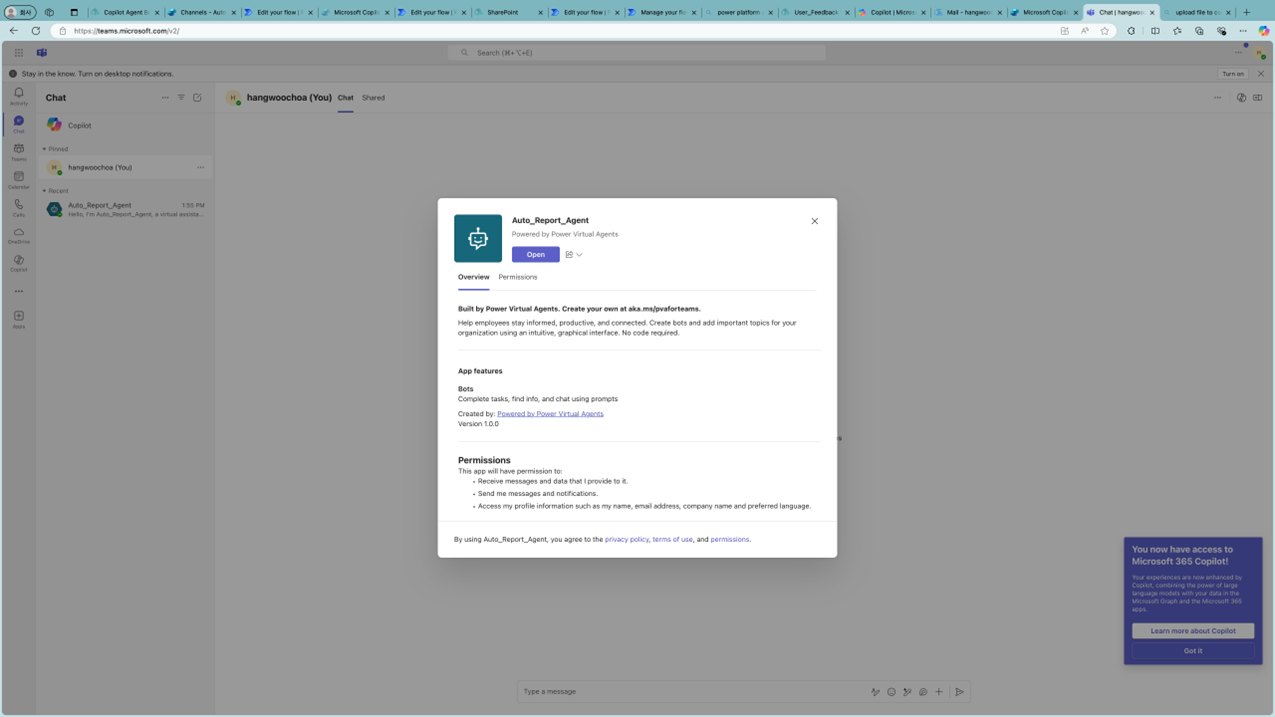The image size is (1275, 717).
Task: Follow the Powered by Power Virtual Agents link
Action: [550, 414]
